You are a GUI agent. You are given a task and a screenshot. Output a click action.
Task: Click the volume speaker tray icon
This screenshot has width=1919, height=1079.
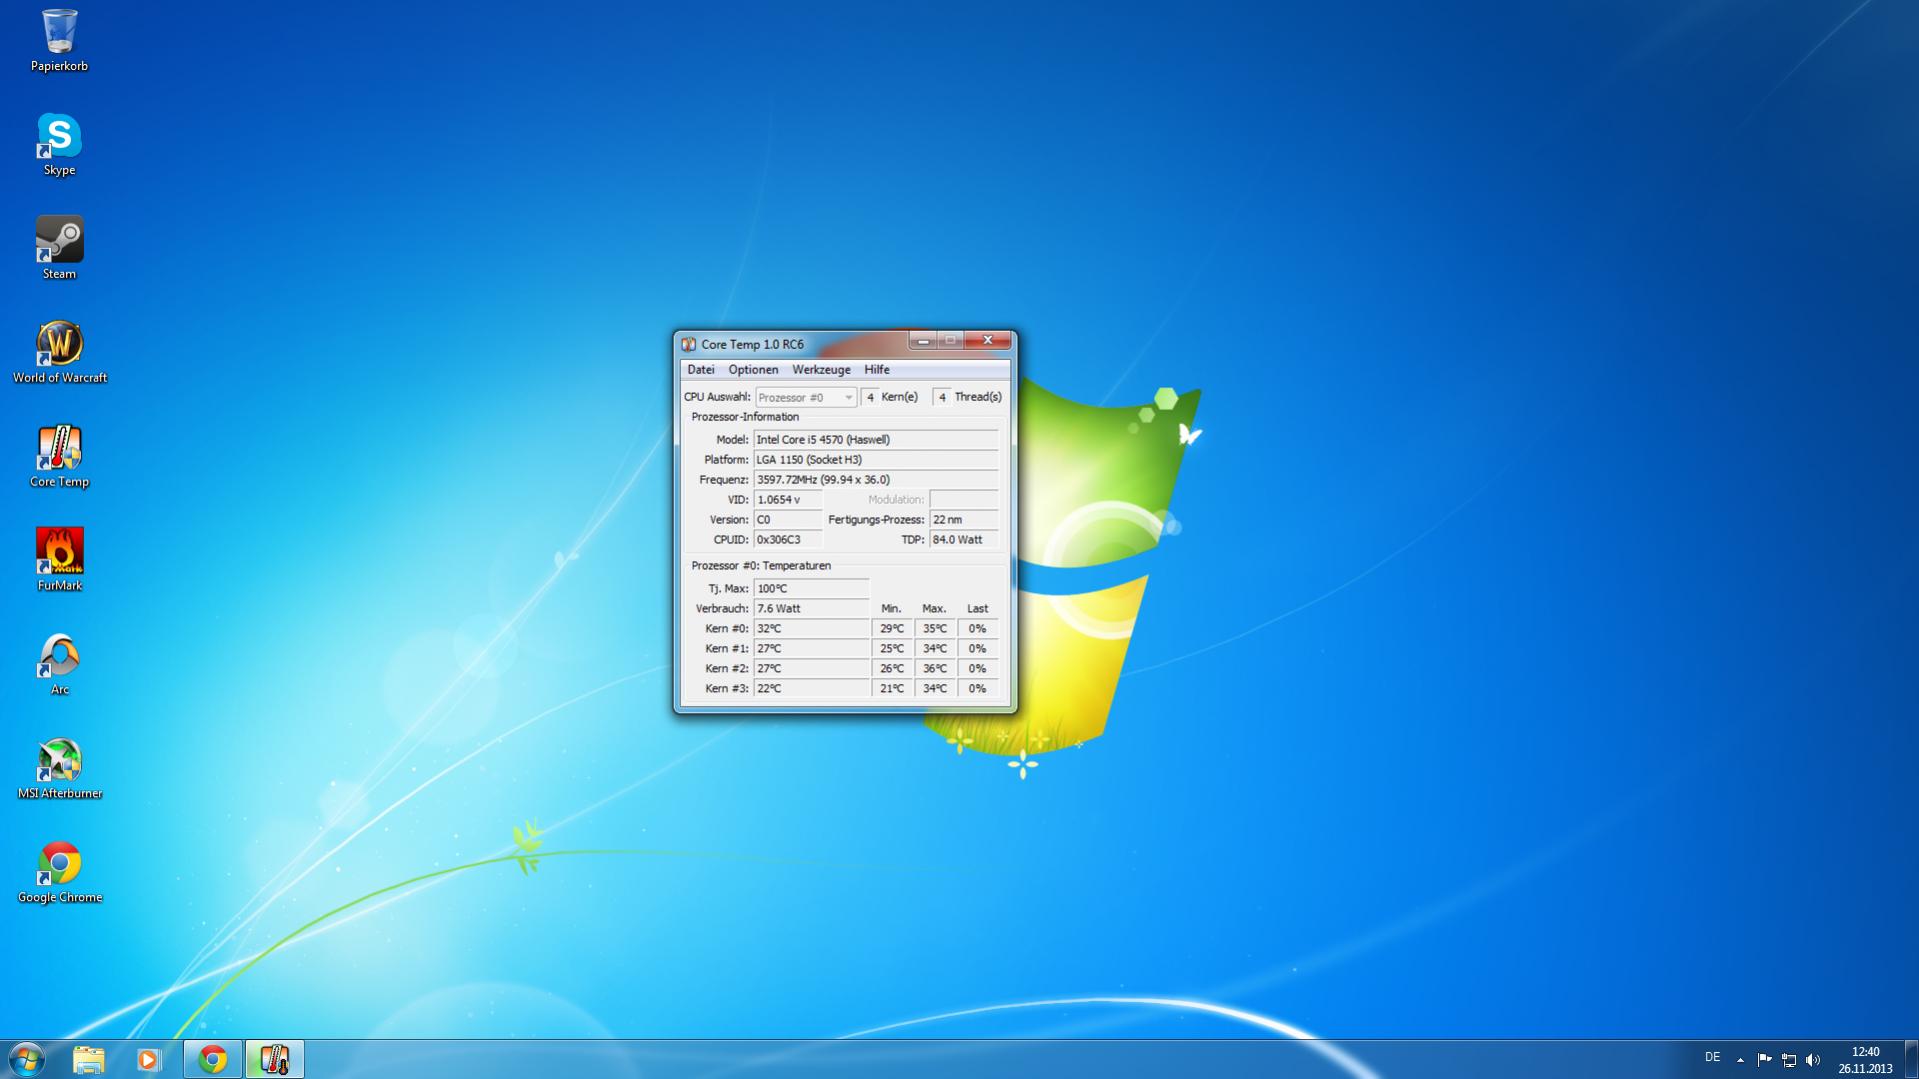[x=1813, y=1059]
